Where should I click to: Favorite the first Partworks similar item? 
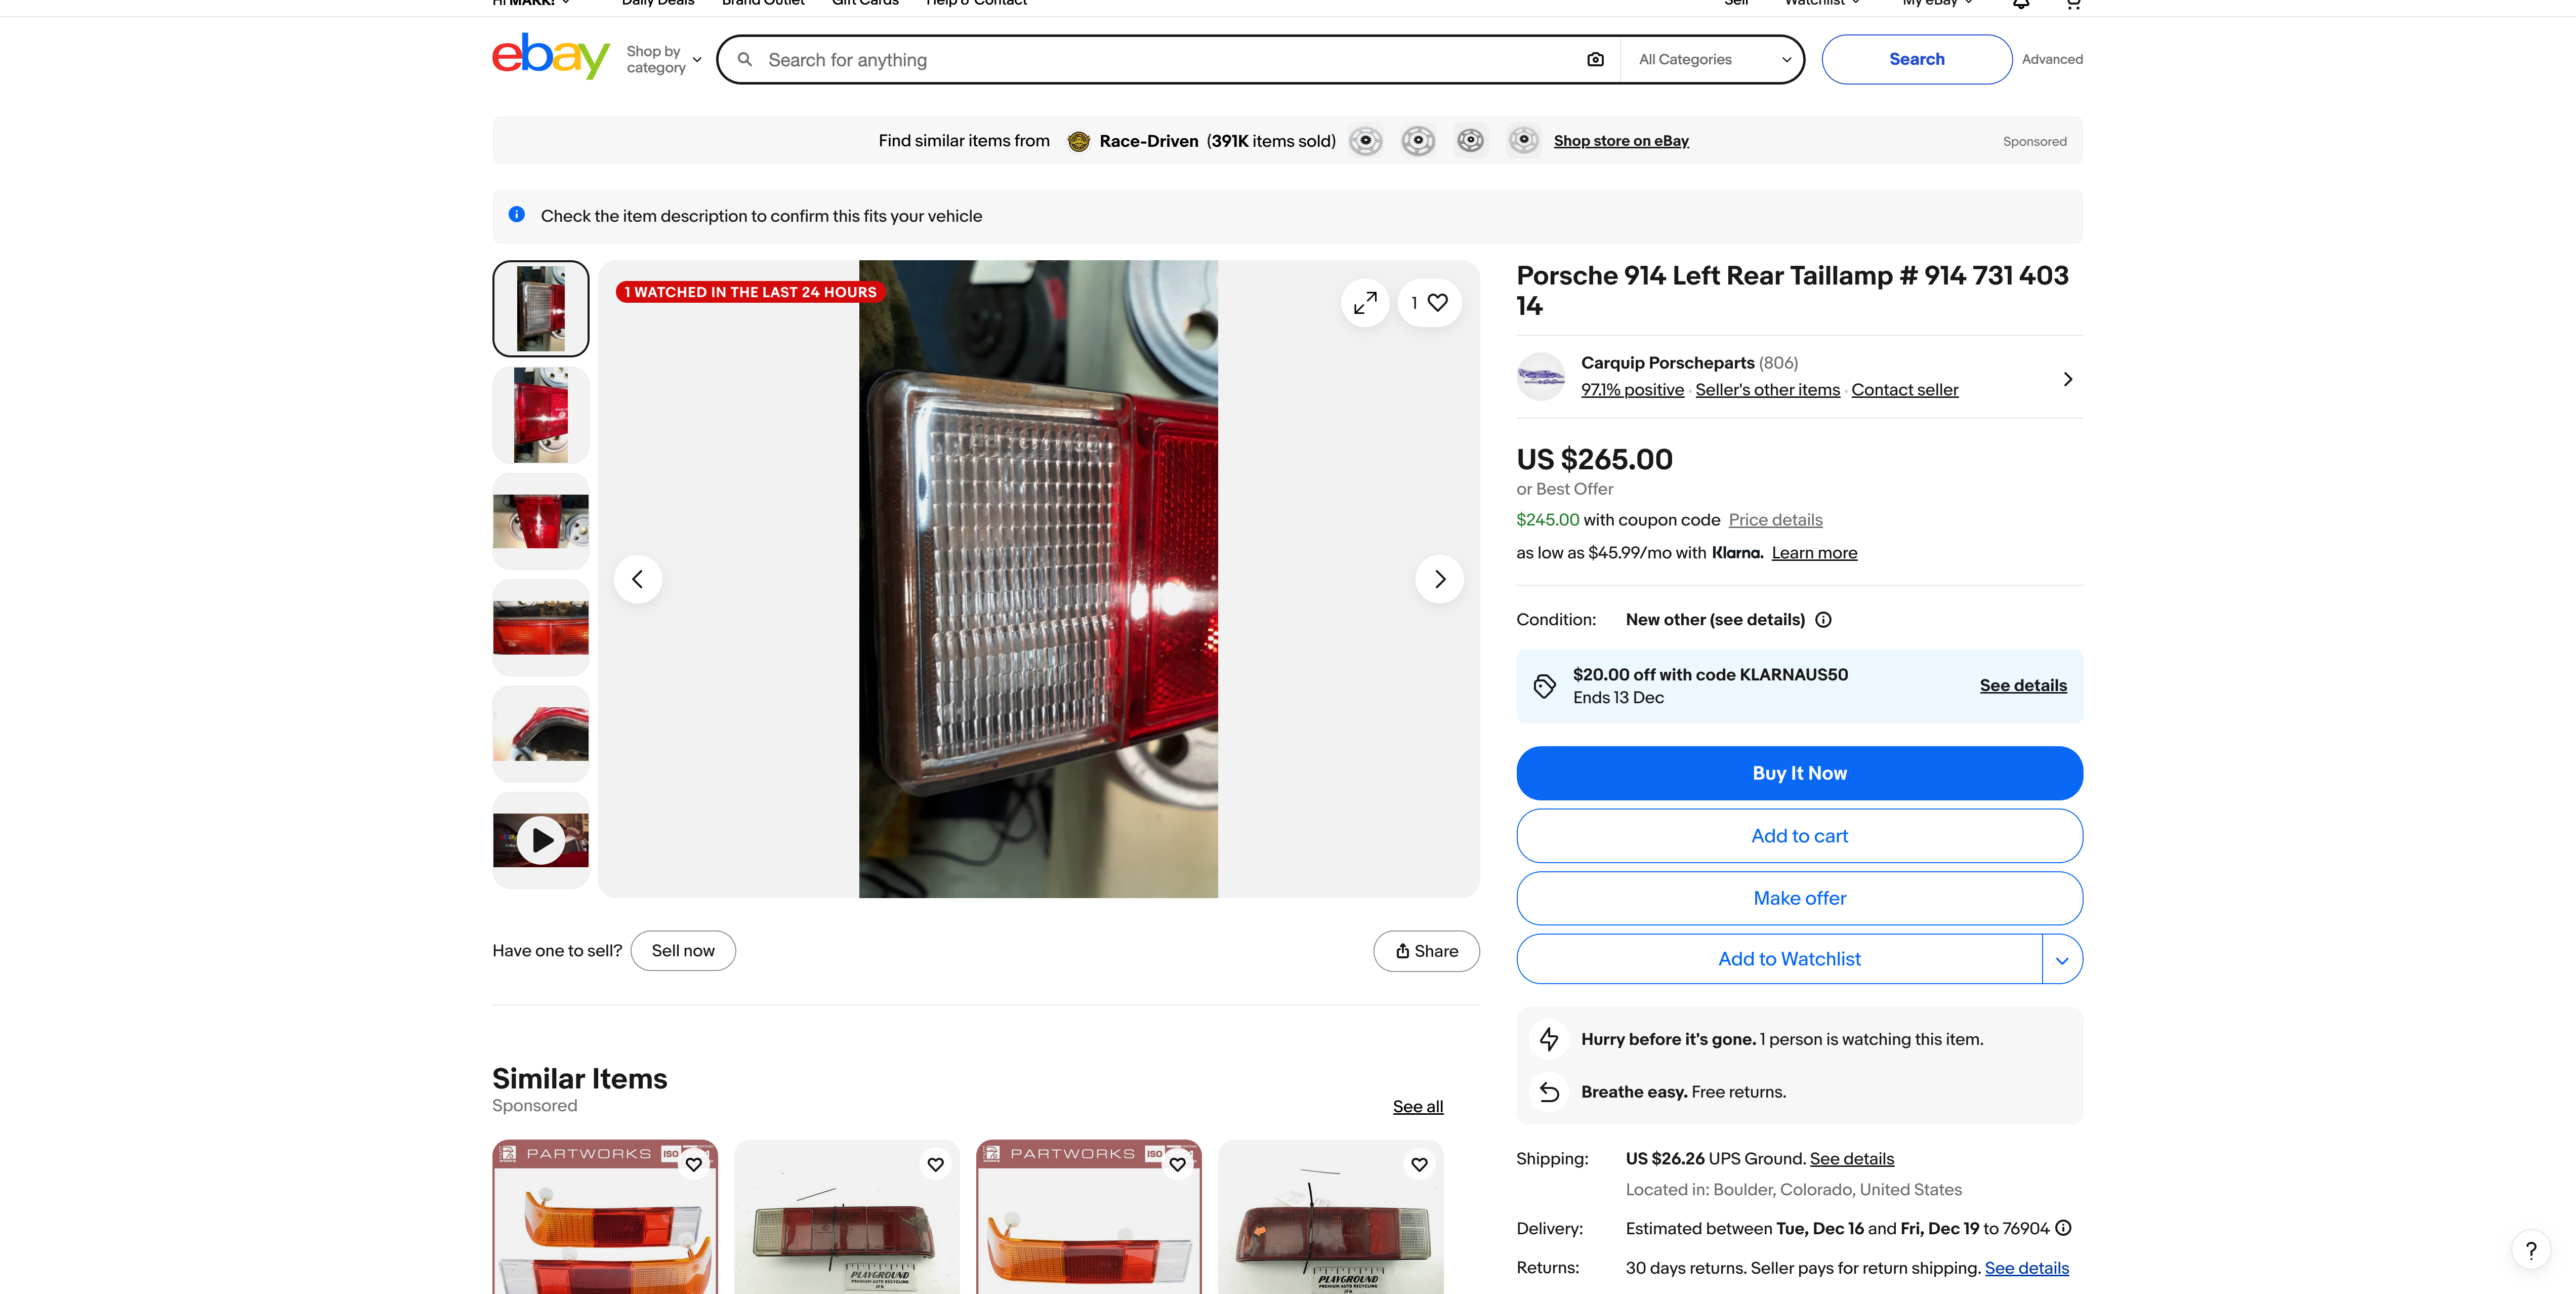coord(694,1164)
